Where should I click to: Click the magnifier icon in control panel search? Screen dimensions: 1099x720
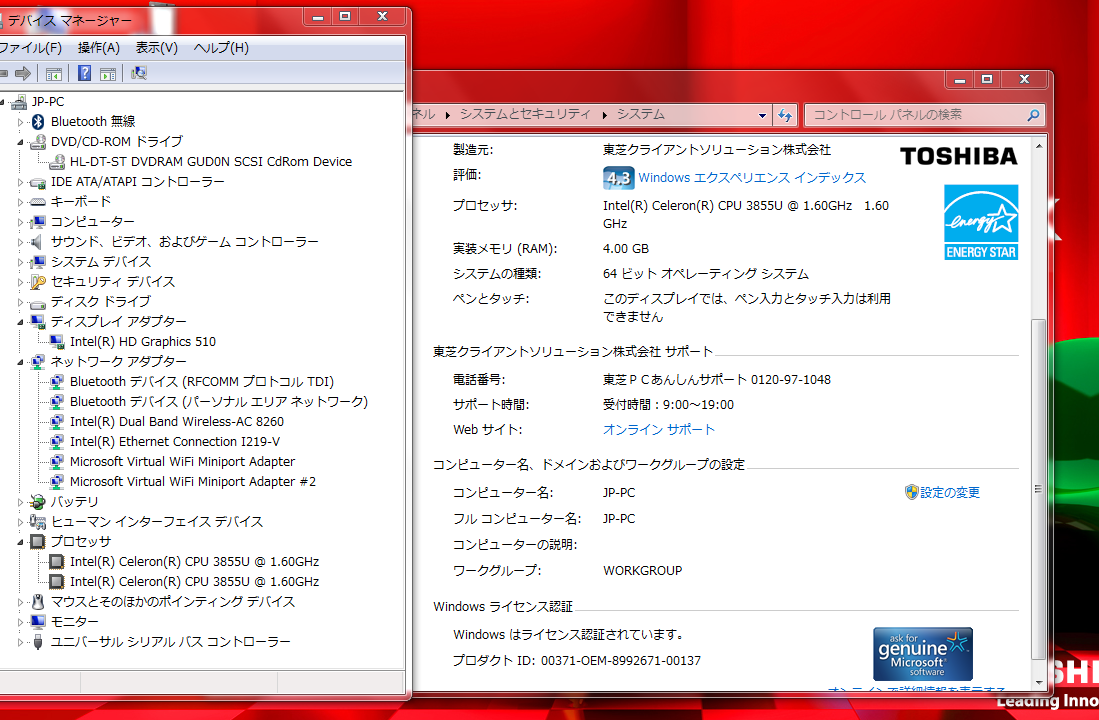tap(1032, 115)
